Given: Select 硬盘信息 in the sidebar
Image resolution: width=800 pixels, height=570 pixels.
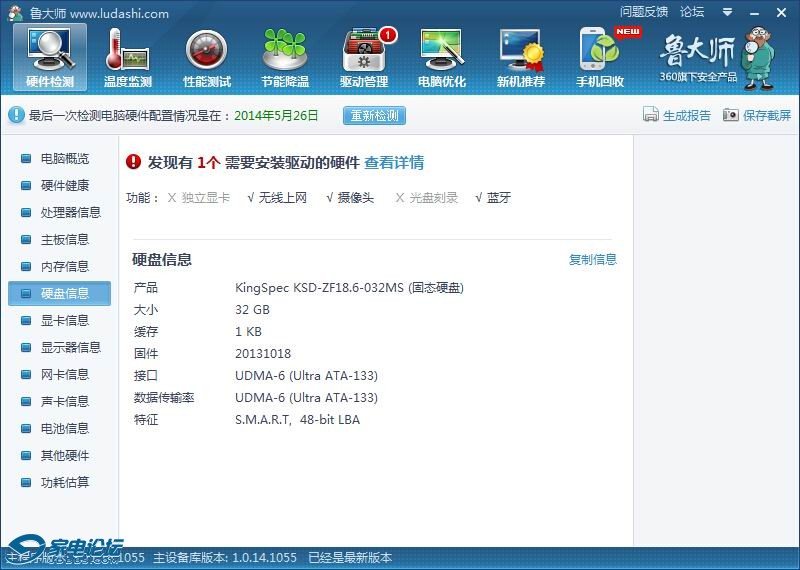Looking at the screenshot, I should click(x=59, y=293).
